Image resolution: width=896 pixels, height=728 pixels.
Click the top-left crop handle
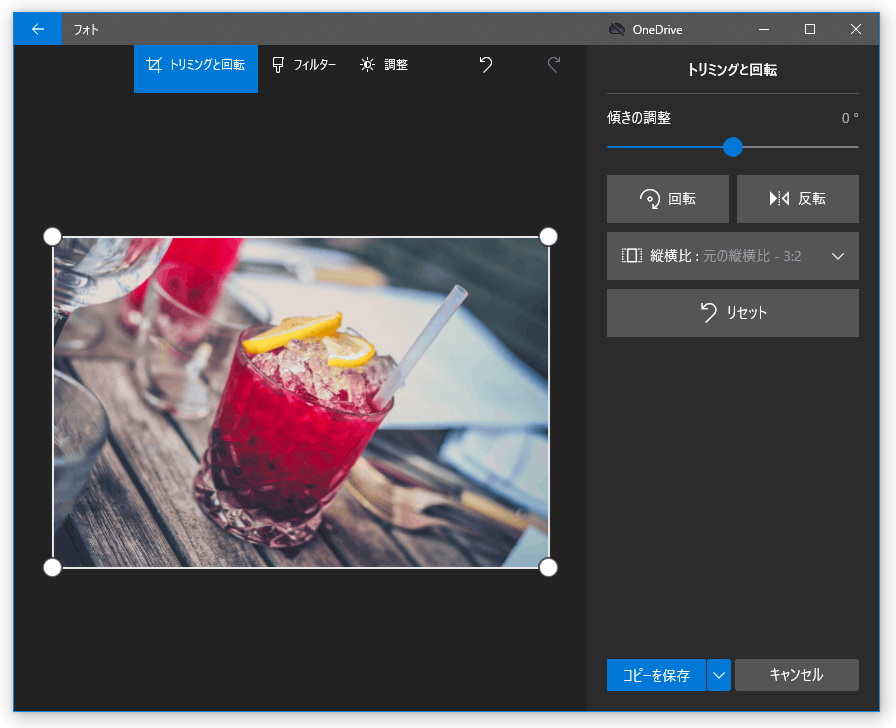pyautogui.click(x=53, y=237)
